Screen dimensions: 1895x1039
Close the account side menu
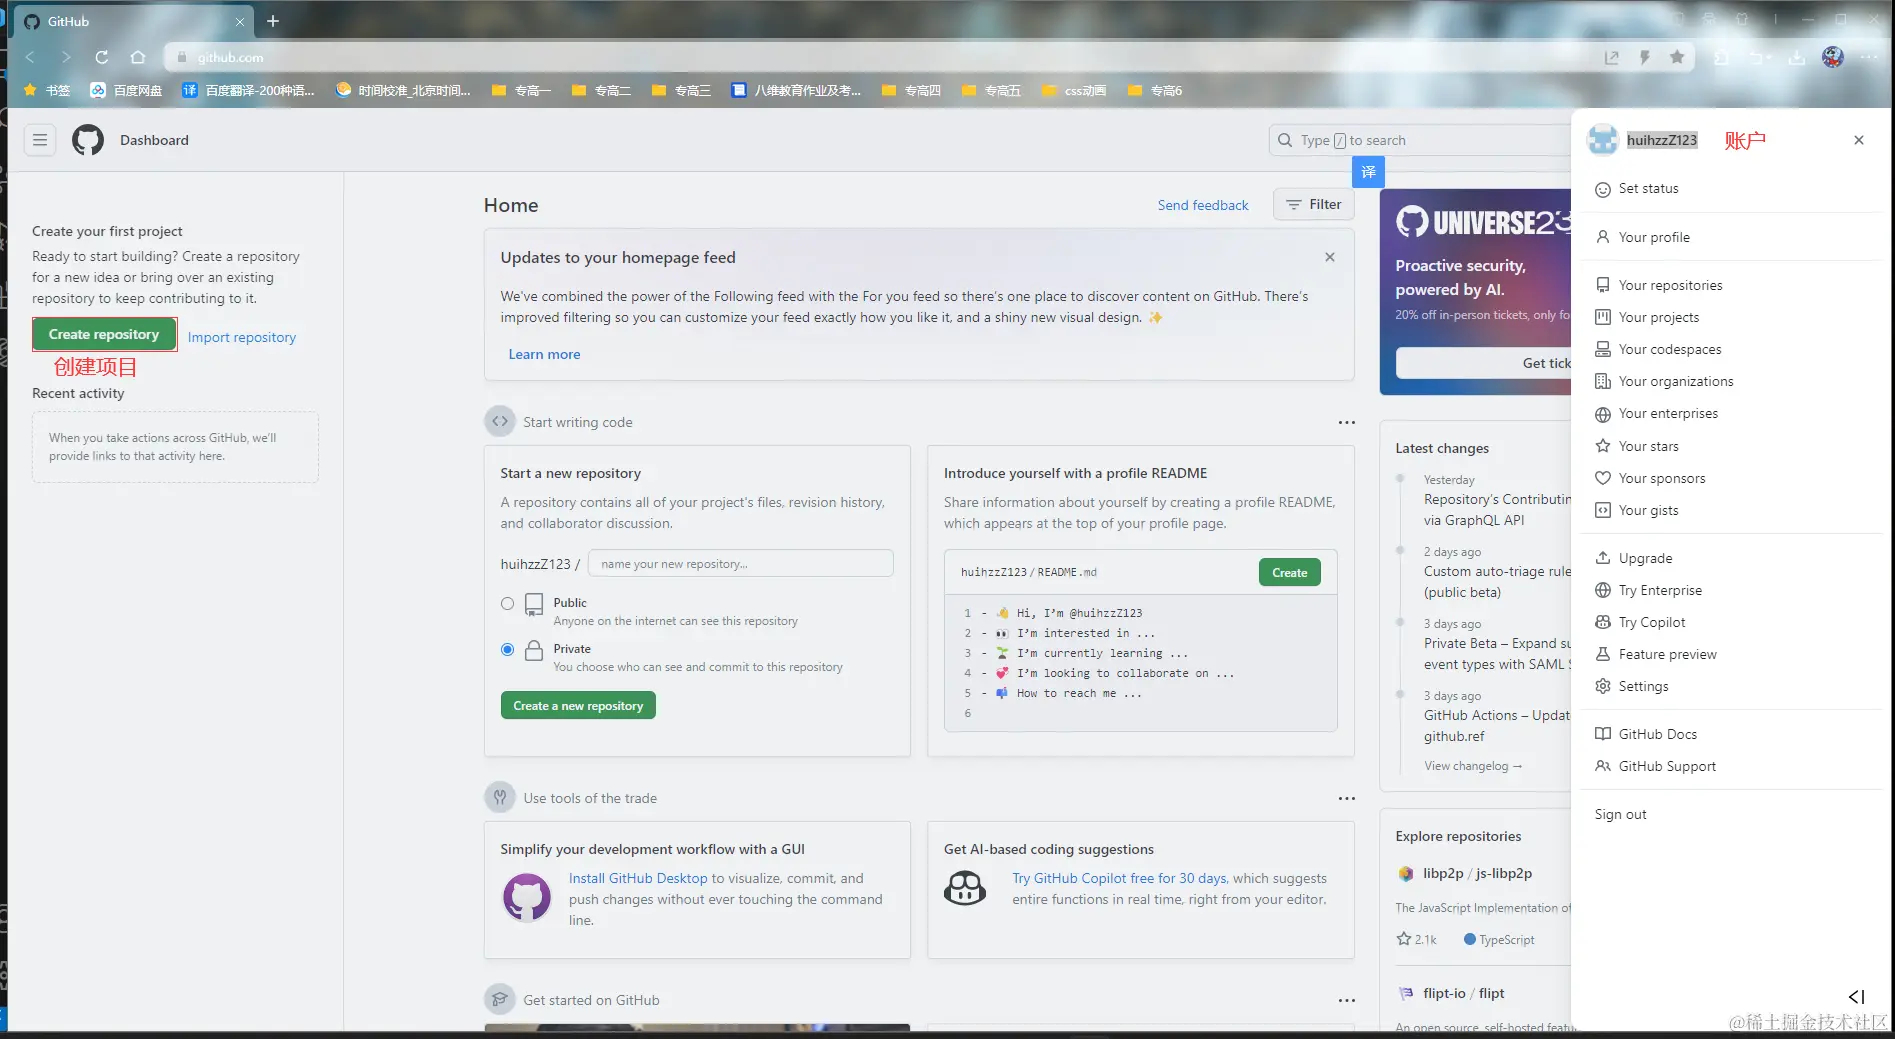tap(1859, 140)
